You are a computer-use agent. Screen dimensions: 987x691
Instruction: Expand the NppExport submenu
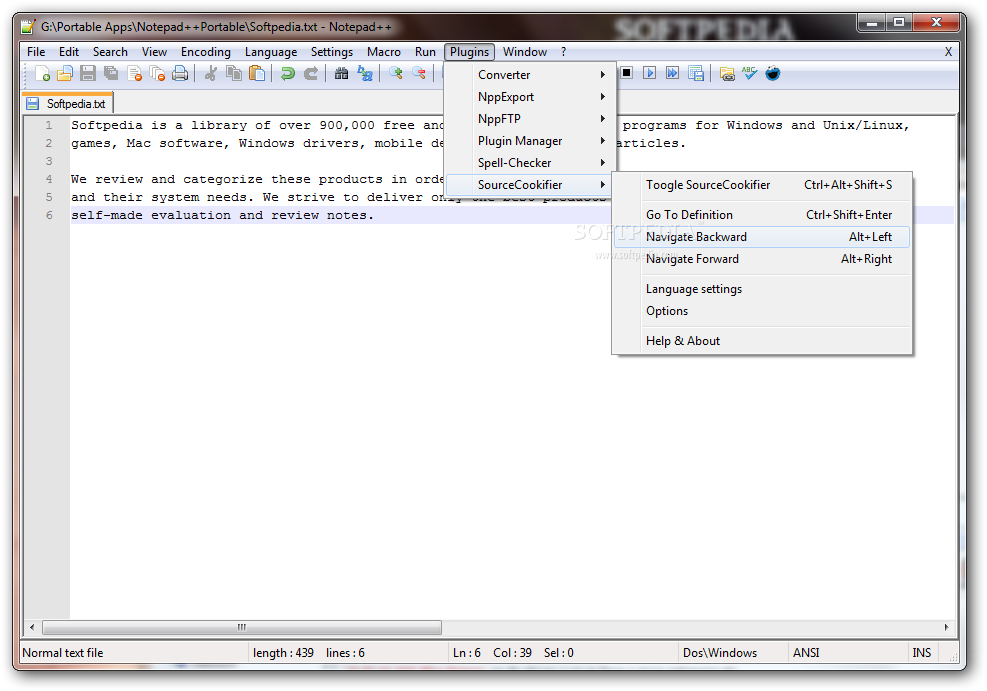[x=531, y=97]
